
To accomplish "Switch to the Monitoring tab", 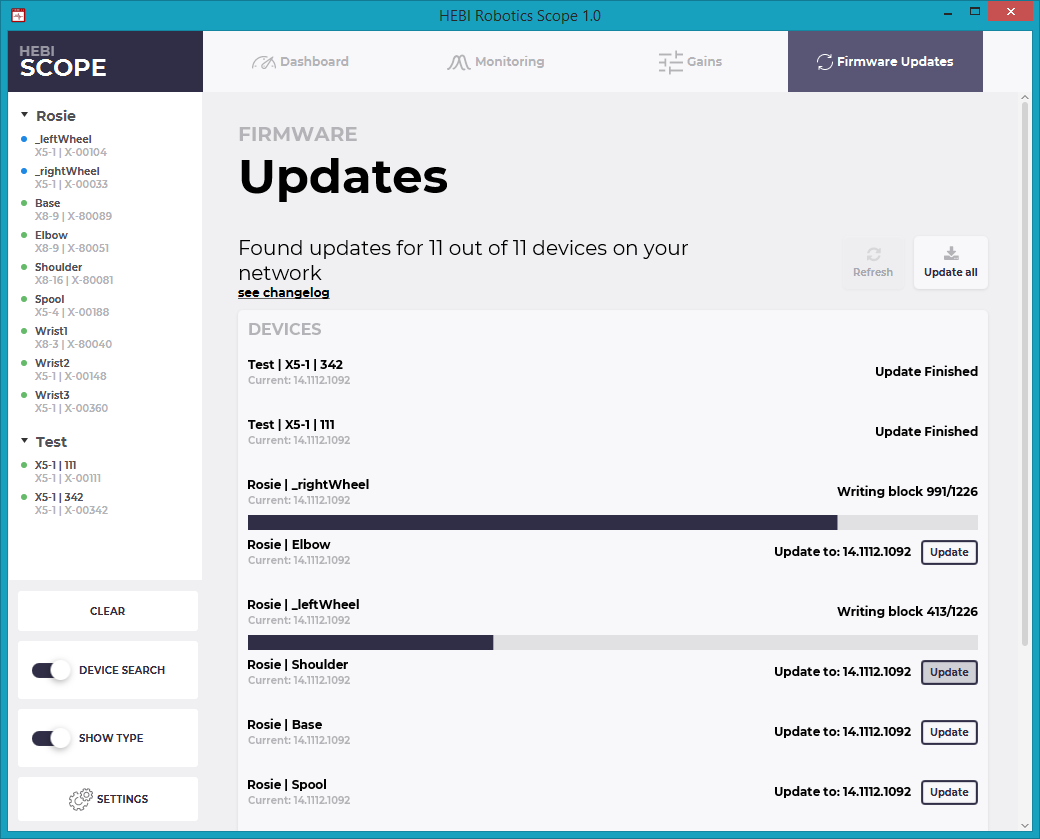I will tap(496, 61).
